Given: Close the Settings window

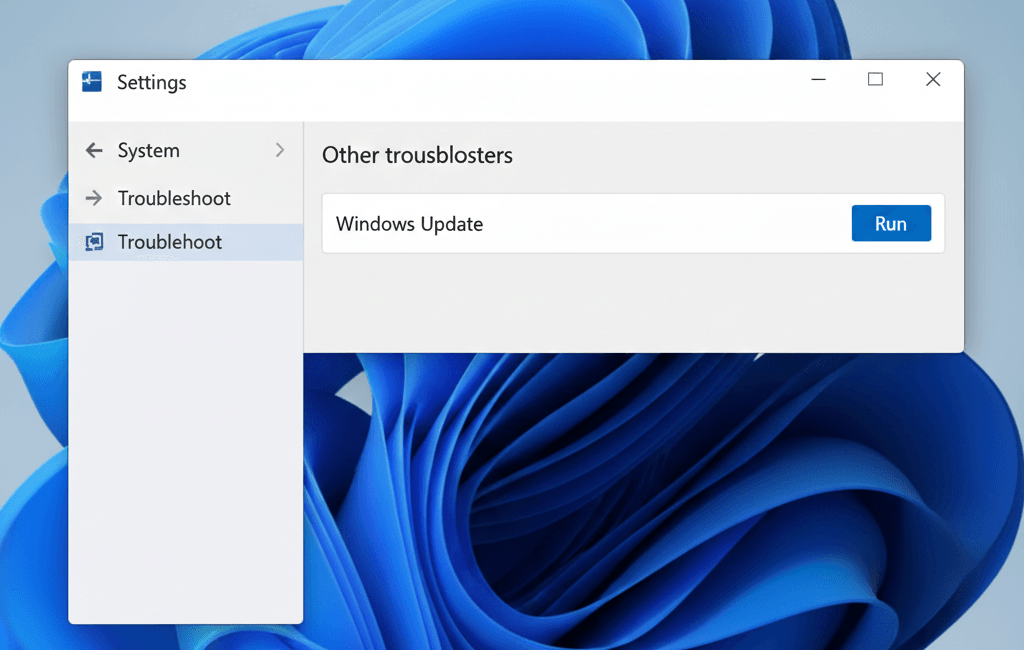Looking at the screenshot, I should coord(932,80).
